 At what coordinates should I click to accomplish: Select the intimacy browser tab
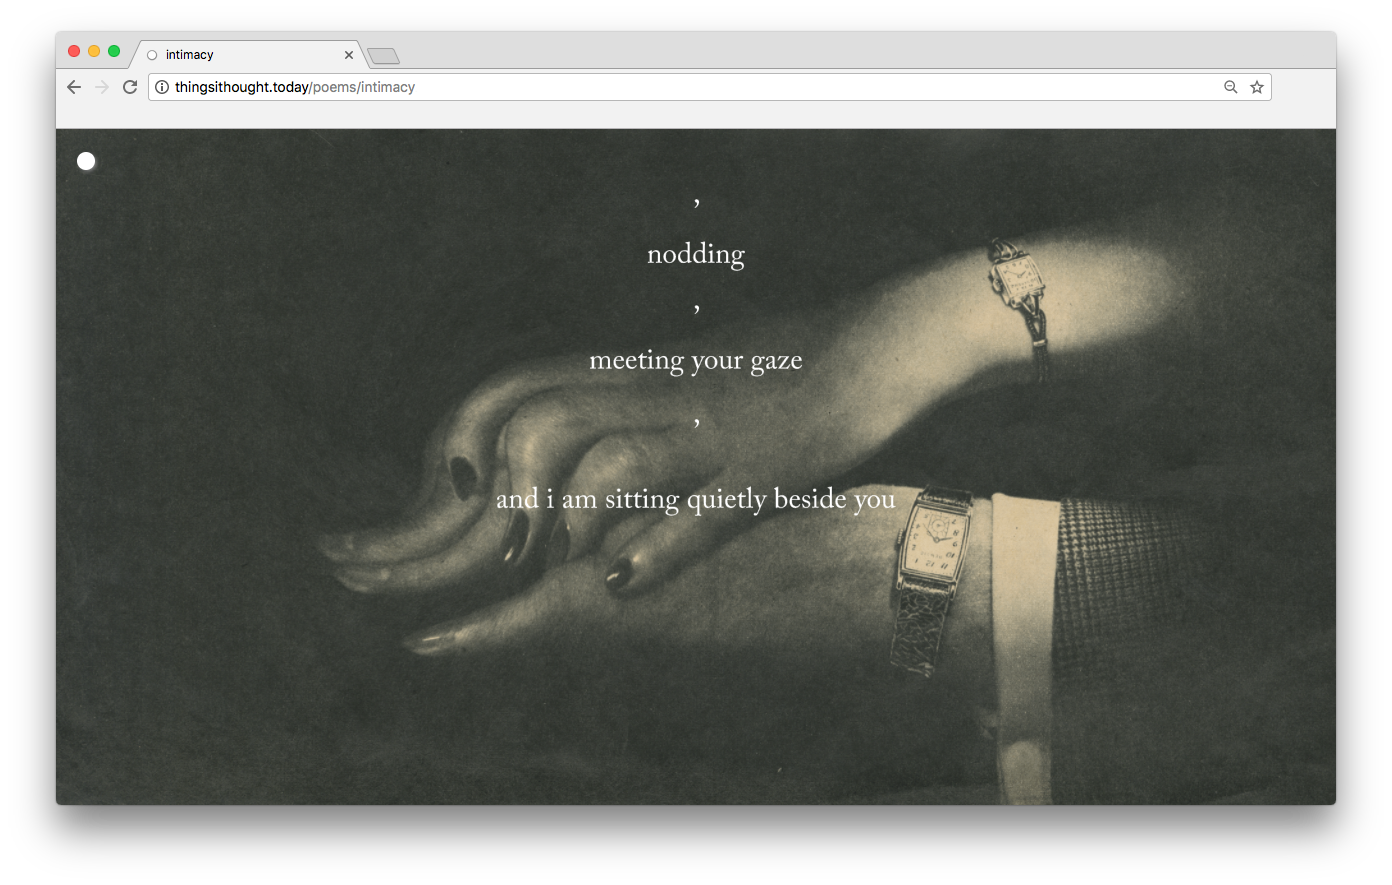[248, 55]
